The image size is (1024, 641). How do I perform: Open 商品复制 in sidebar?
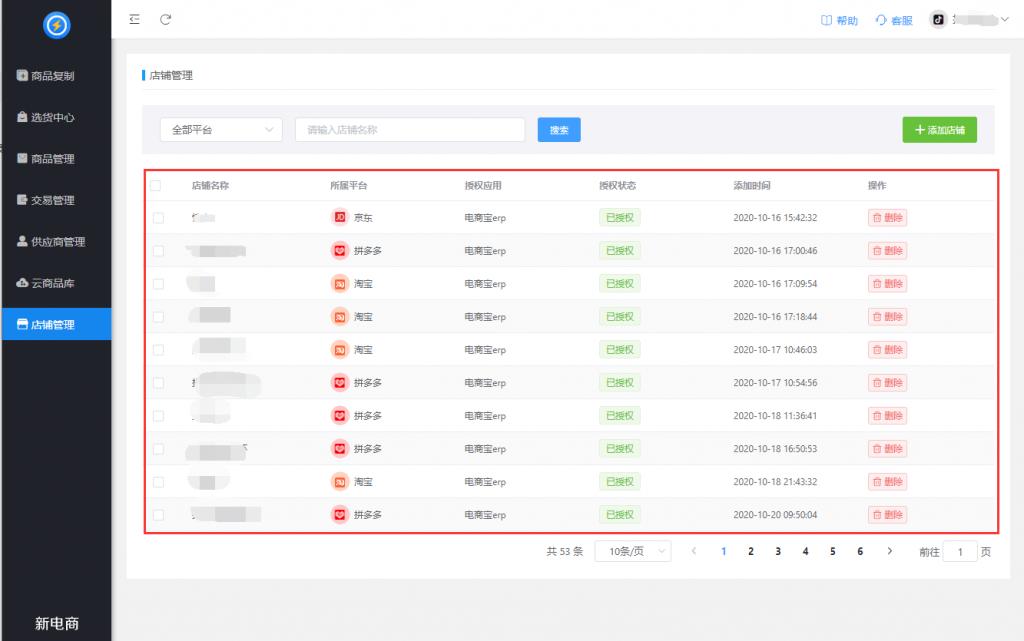46,76
